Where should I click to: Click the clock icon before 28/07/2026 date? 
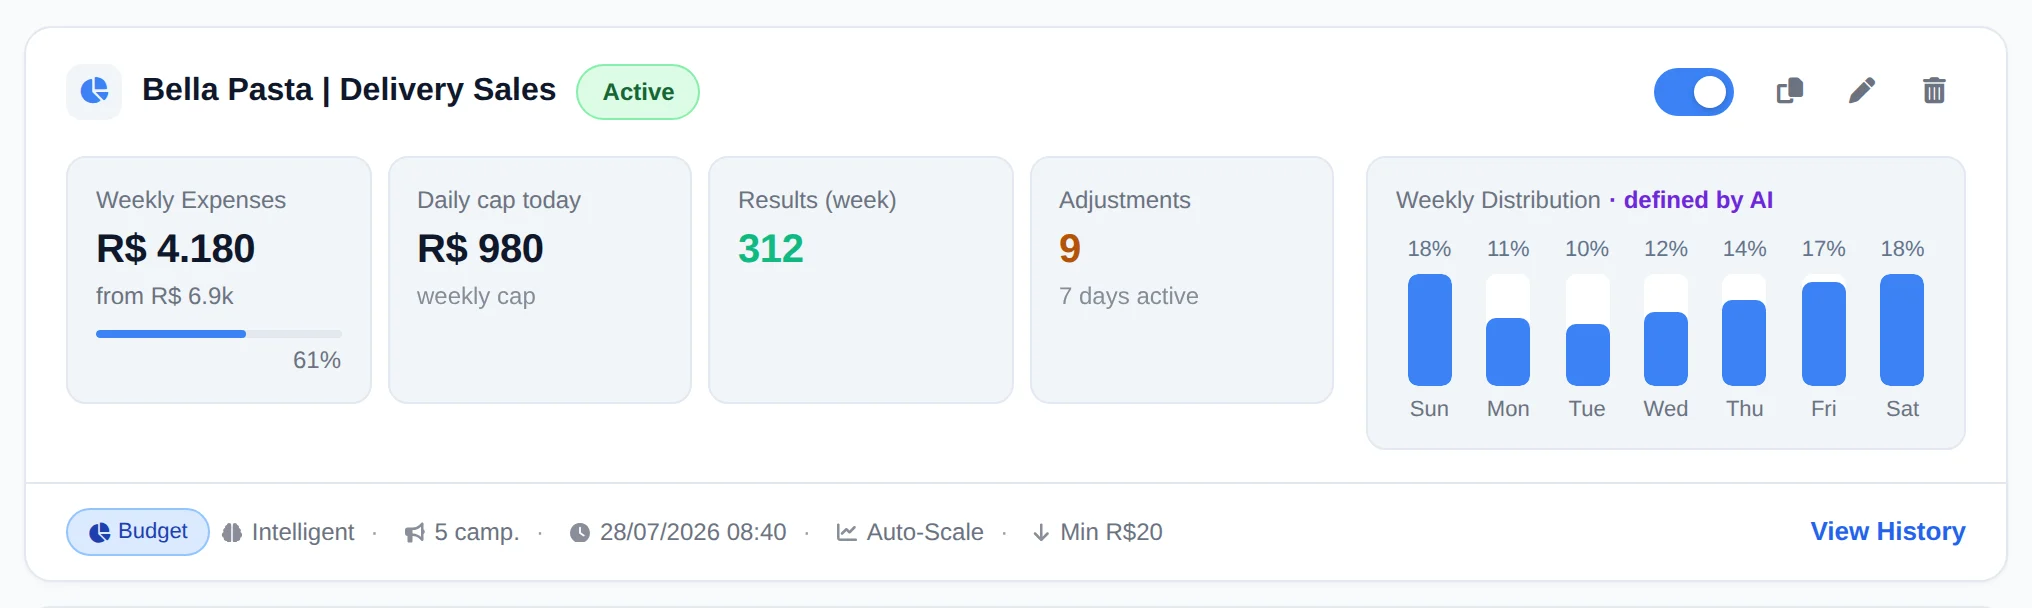coord(580,533)
